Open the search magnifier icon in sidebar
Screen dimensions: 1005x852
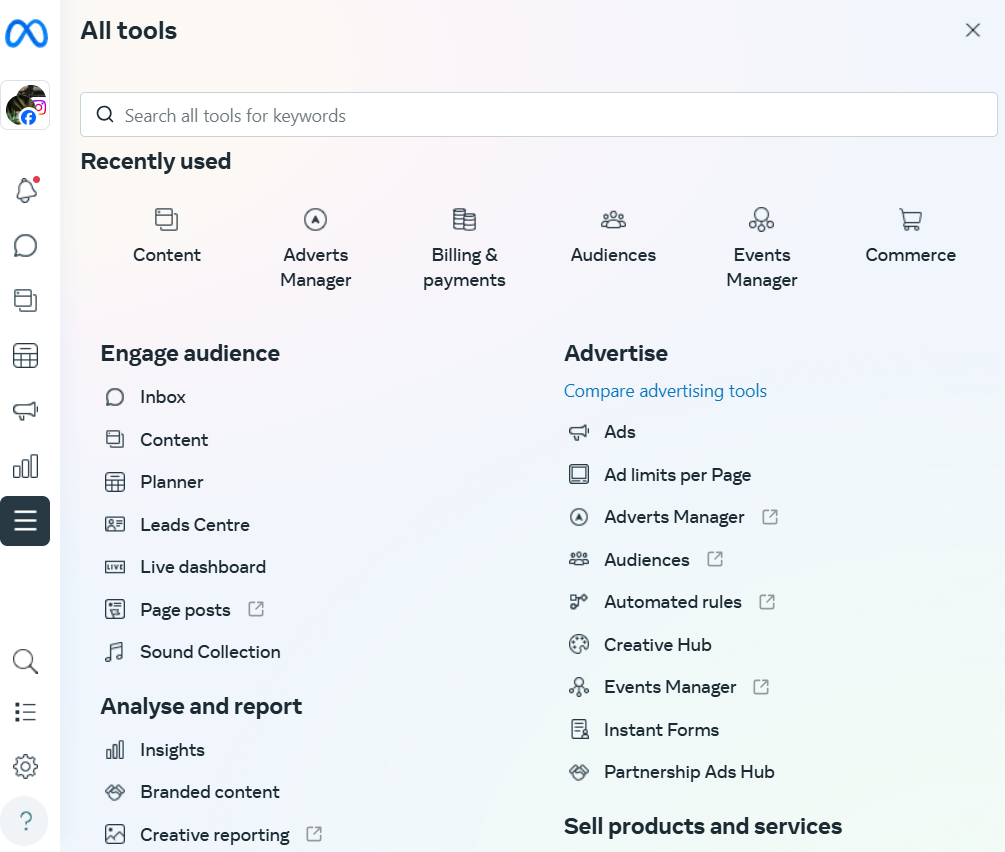click(x=25, y=661)
